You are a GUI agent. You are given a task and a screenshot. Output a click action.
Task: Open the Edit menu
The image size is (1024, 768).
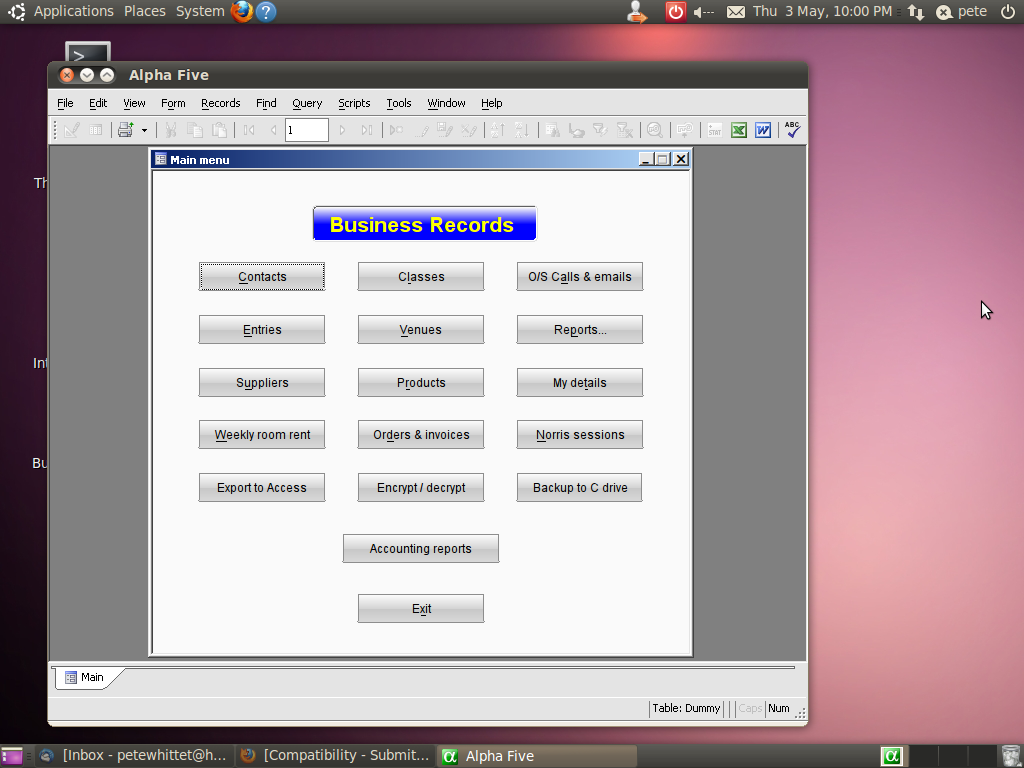(x=98, y=103)
